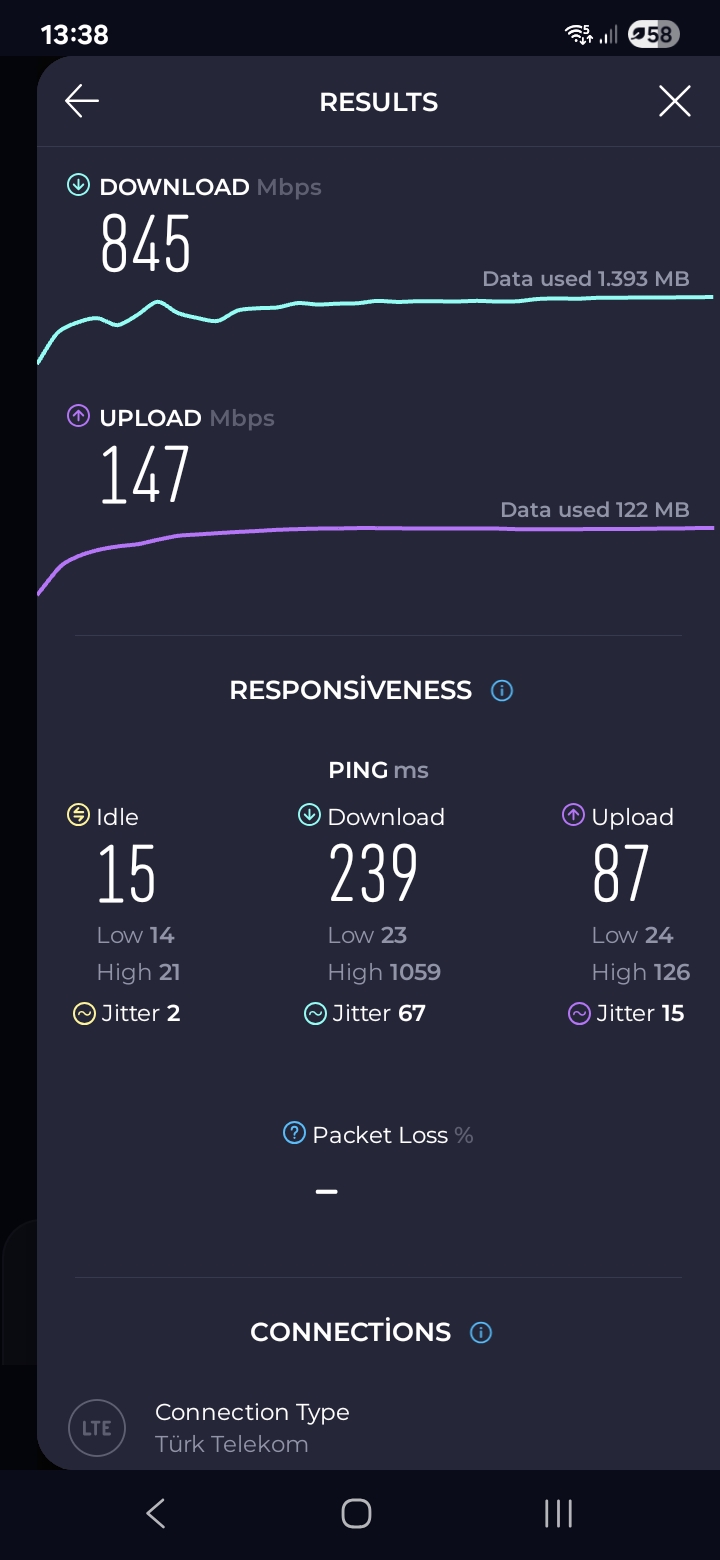Tap the teal download speed graph line

[x=400, y=301]
